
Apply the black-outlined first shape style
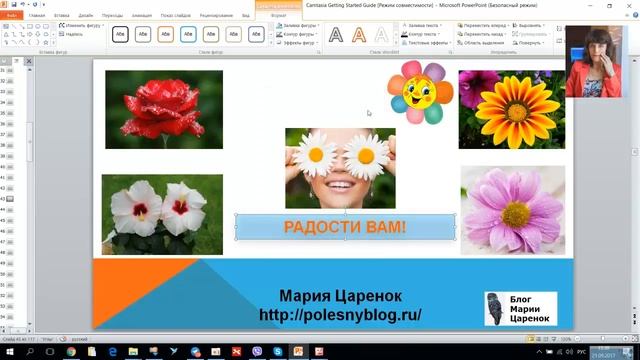pos(120,34)
